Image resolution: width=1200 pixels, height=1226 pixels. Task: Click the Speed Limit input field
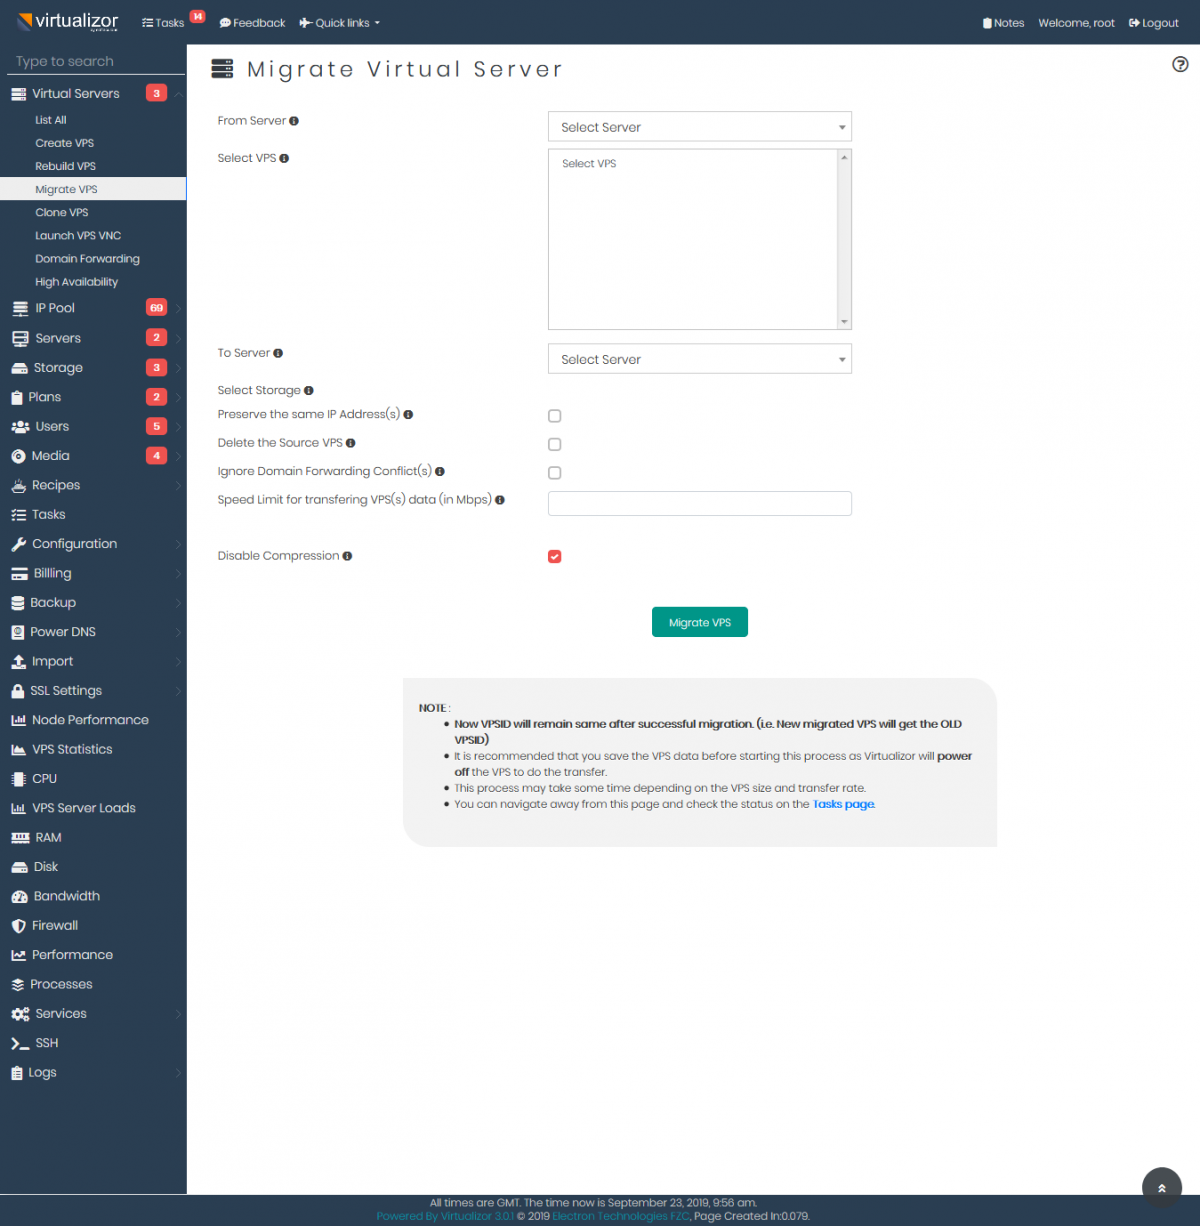pos(699,503)
